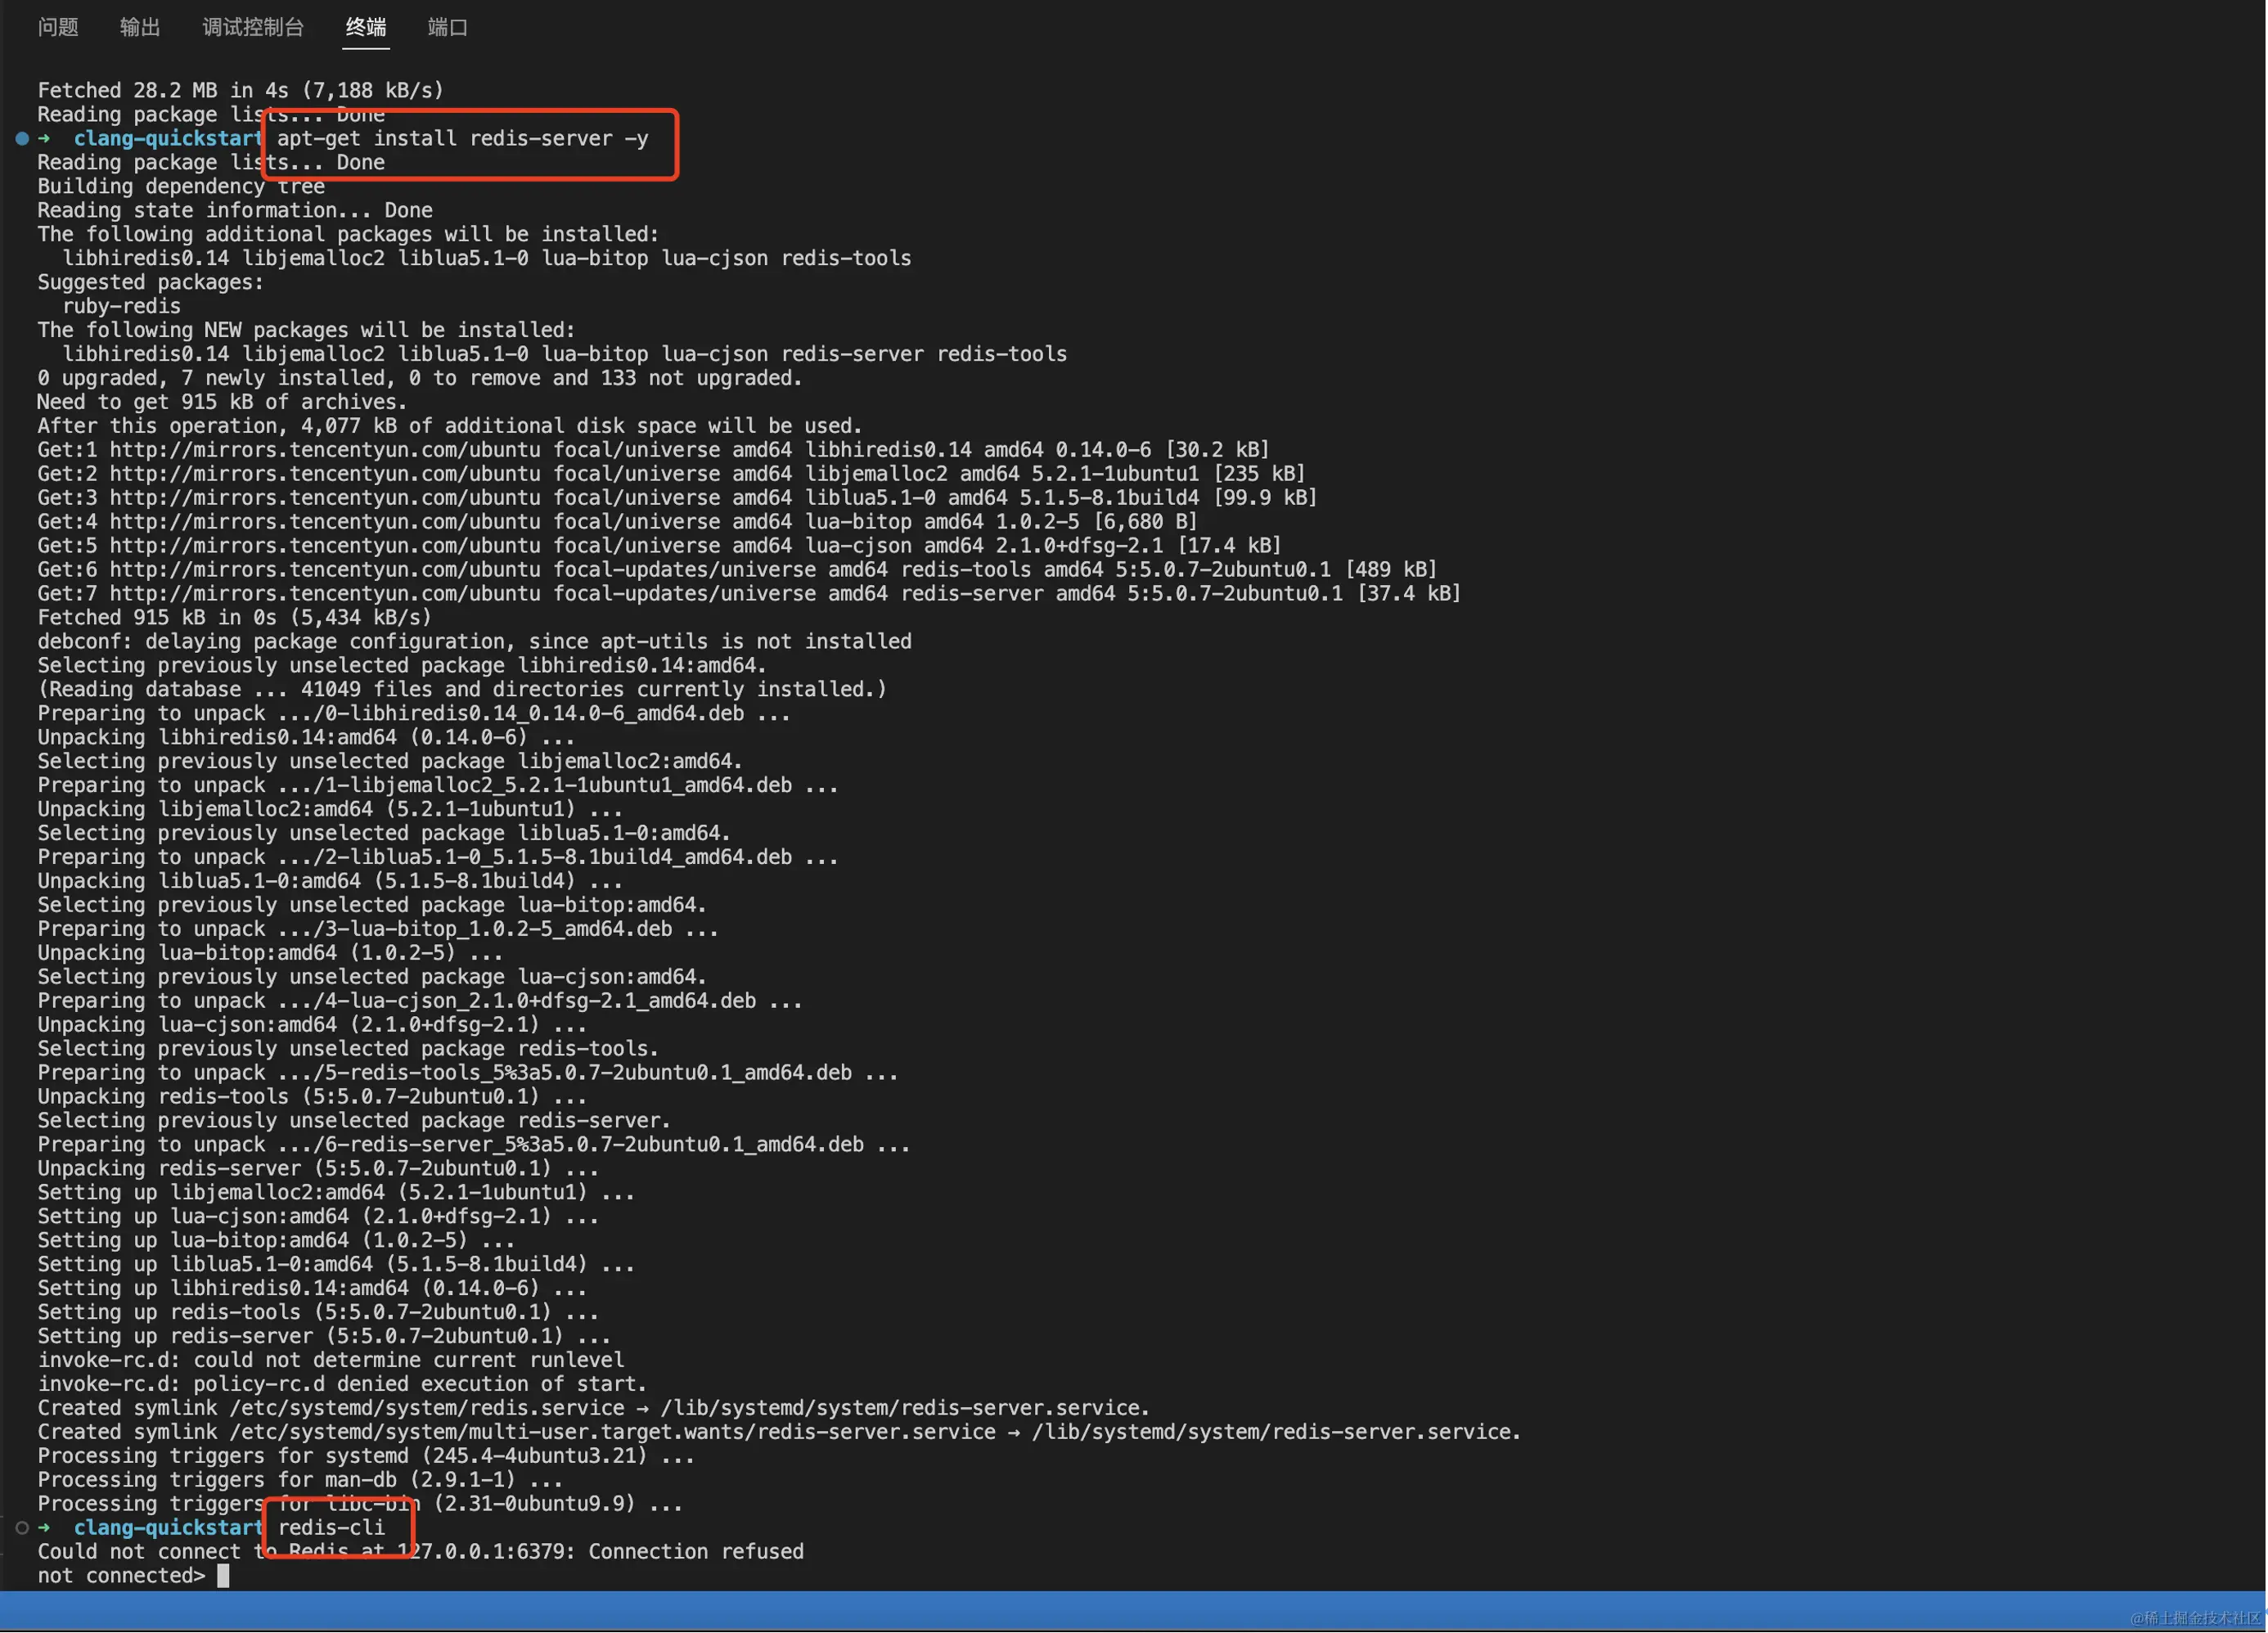Click the second clang-quickstart prompt label
The height and width of the screenshot is (1633, 2268).
[168, 1528]
